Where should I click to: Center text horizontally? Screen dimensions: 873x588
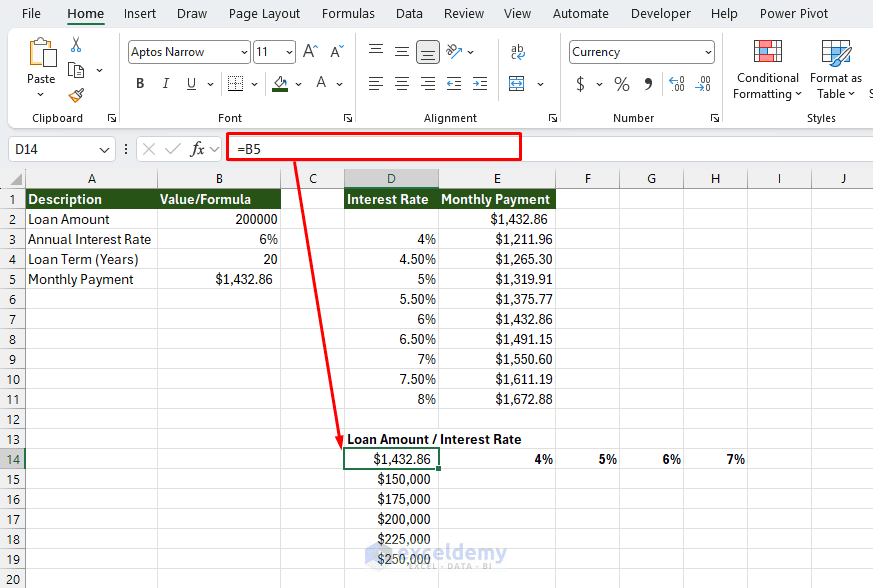(401, 84)
